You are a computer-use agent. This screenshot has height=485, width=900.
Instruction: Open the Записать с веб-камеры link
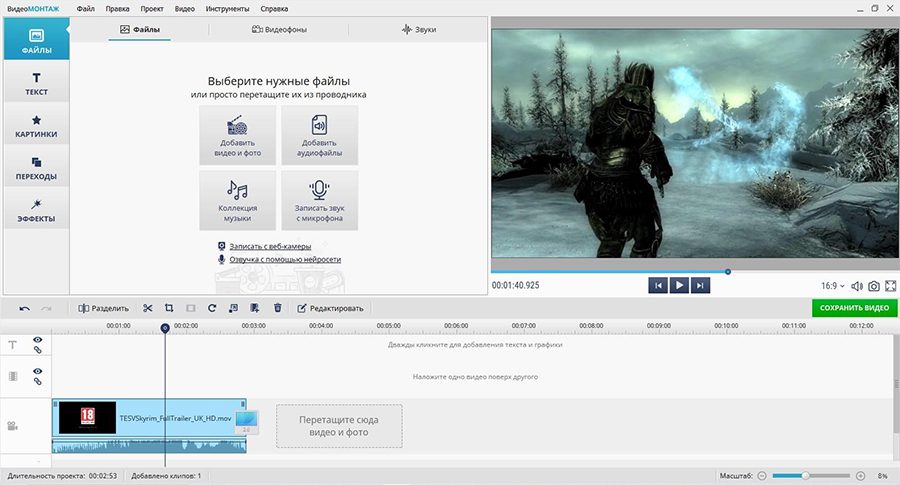(x=270, y=246)
